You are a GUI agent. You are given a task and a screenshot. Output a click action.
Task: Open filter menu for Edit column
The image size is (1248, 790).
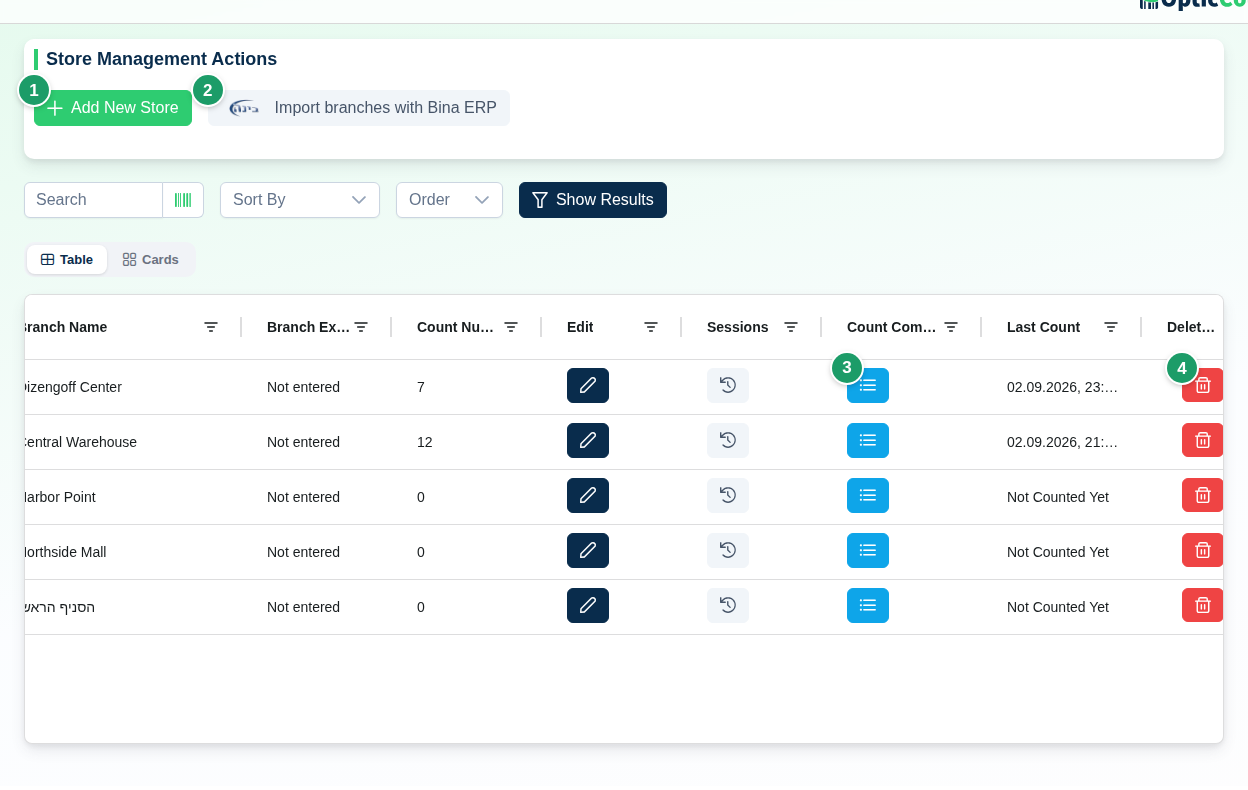click(651, 327)
